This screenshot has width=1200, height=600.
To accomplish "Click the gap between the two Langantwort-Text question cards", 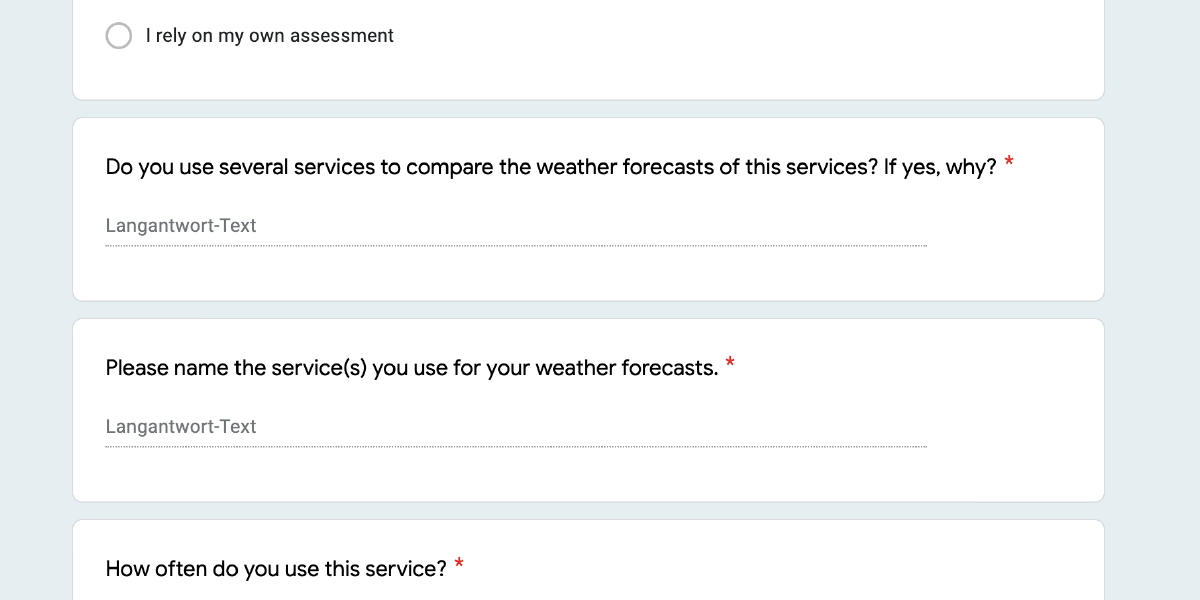I will coord(588,310).
